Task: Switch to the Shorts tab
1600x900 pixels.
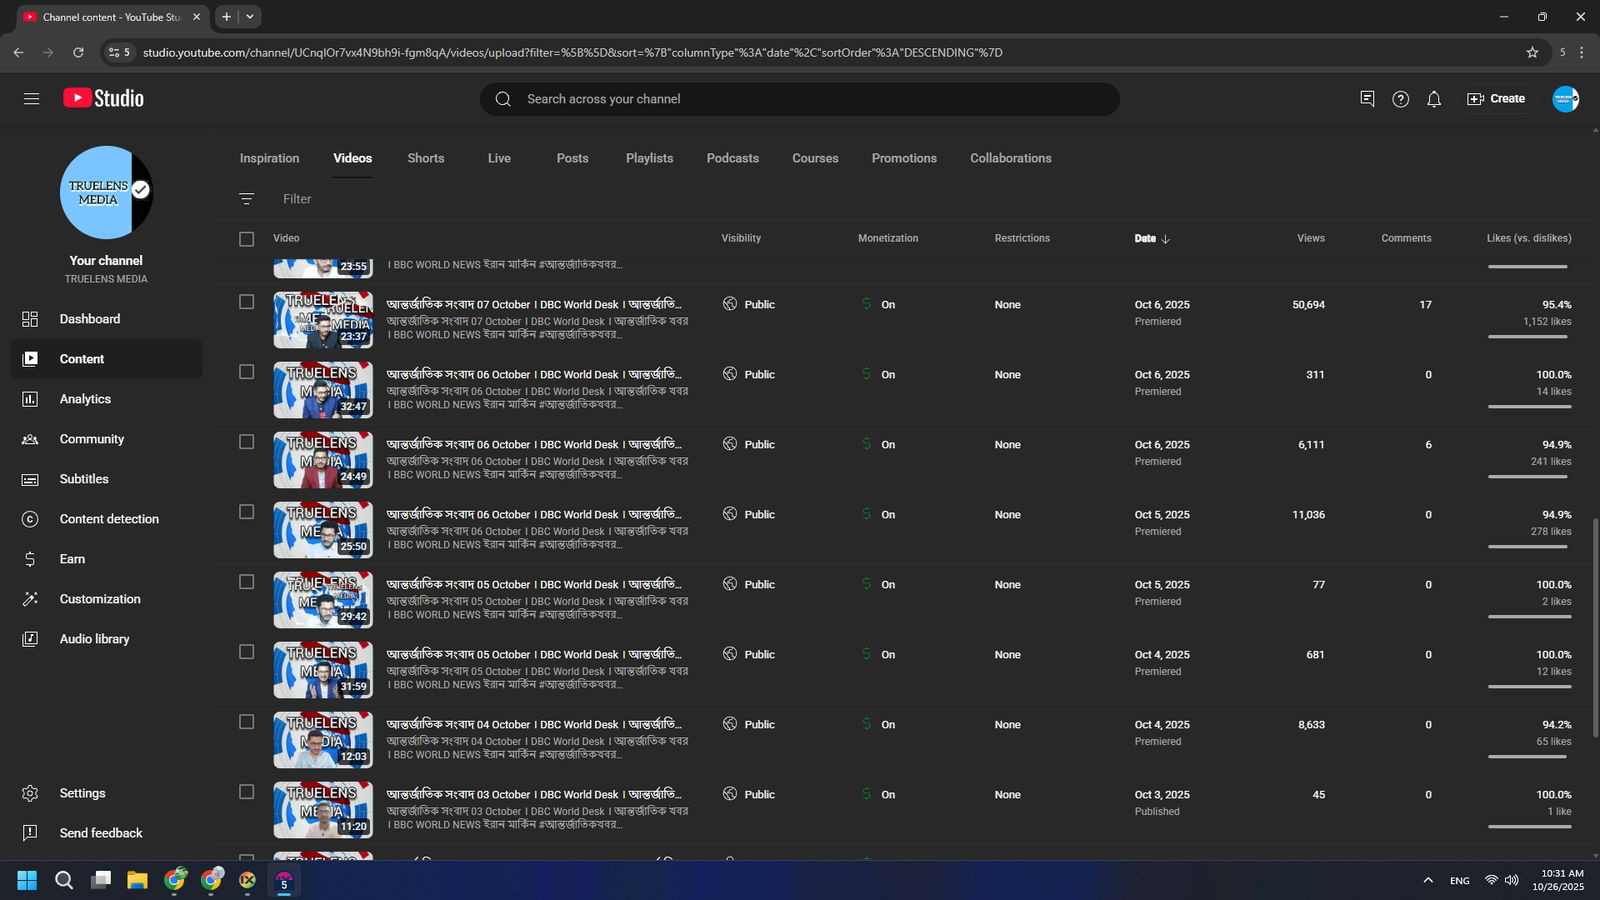Action: [x=425, y=158]
